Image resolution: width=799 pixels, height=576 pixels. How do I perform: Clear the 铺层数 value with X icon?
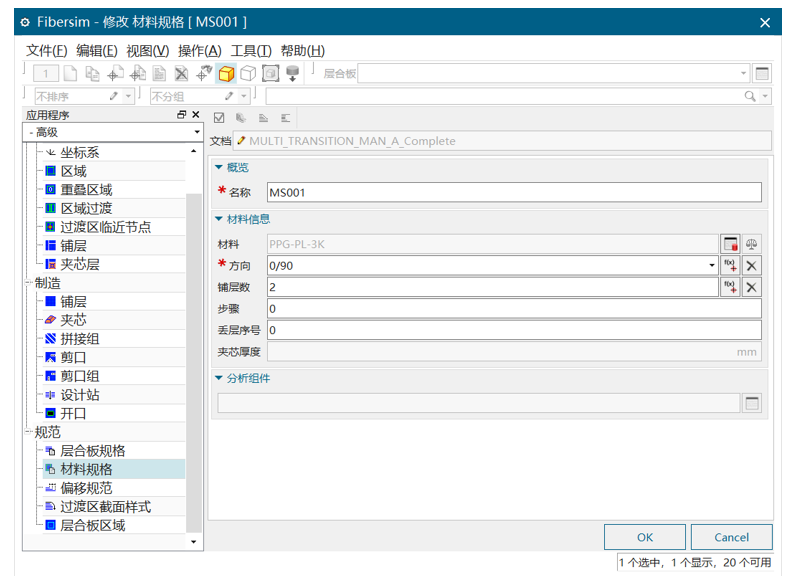click(752, 287)
